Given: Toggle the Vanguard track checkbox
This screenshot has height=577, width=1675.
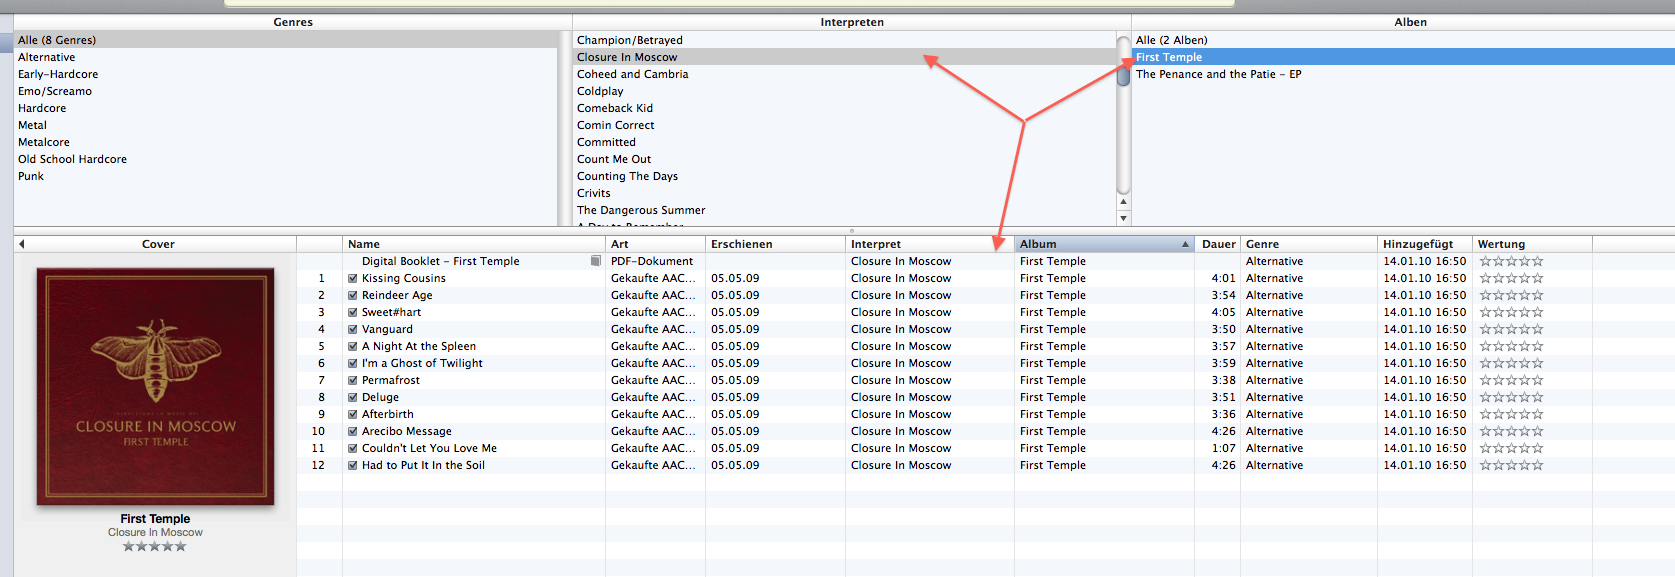Looking at the screenshot, I should coord(353,329).
